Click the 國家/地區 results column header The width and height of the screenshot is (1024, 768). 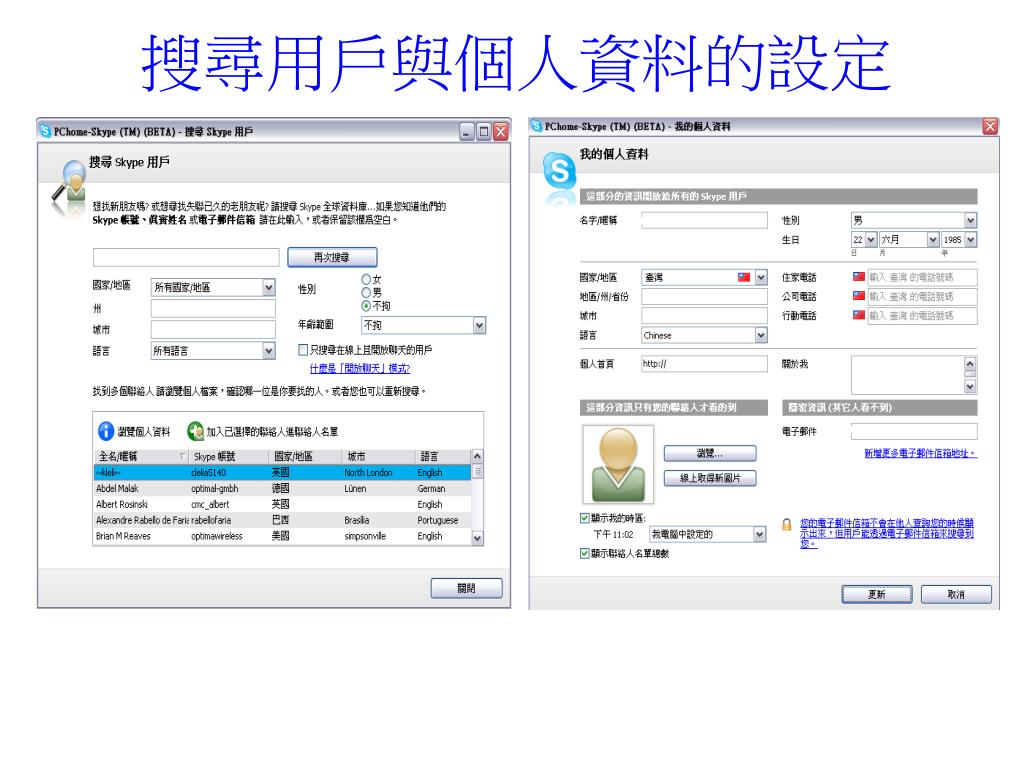click(x=305, y=456)
